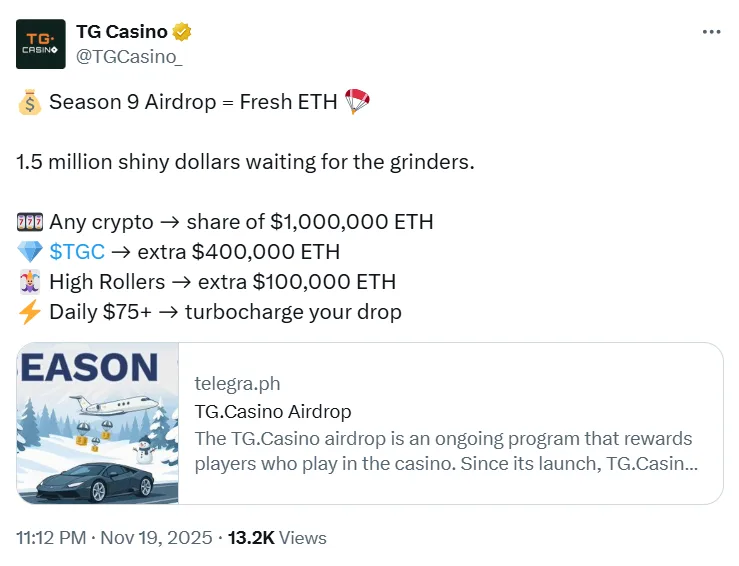Click the money bag emoji
The image size is (739, 566).
(29, 102)
